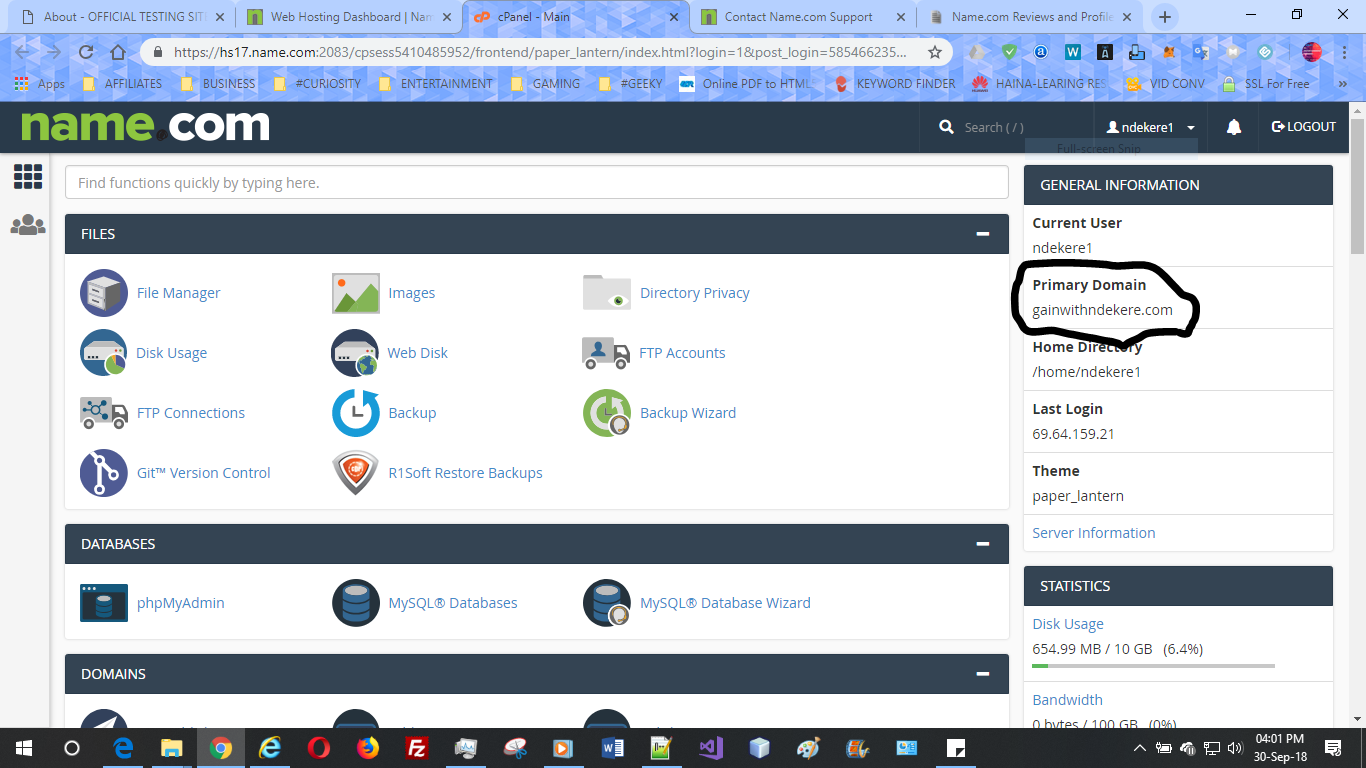This screenshot has height=768, width=1366.
Task: Click the Disk Usage statistics link
Action: [1068, 624]
